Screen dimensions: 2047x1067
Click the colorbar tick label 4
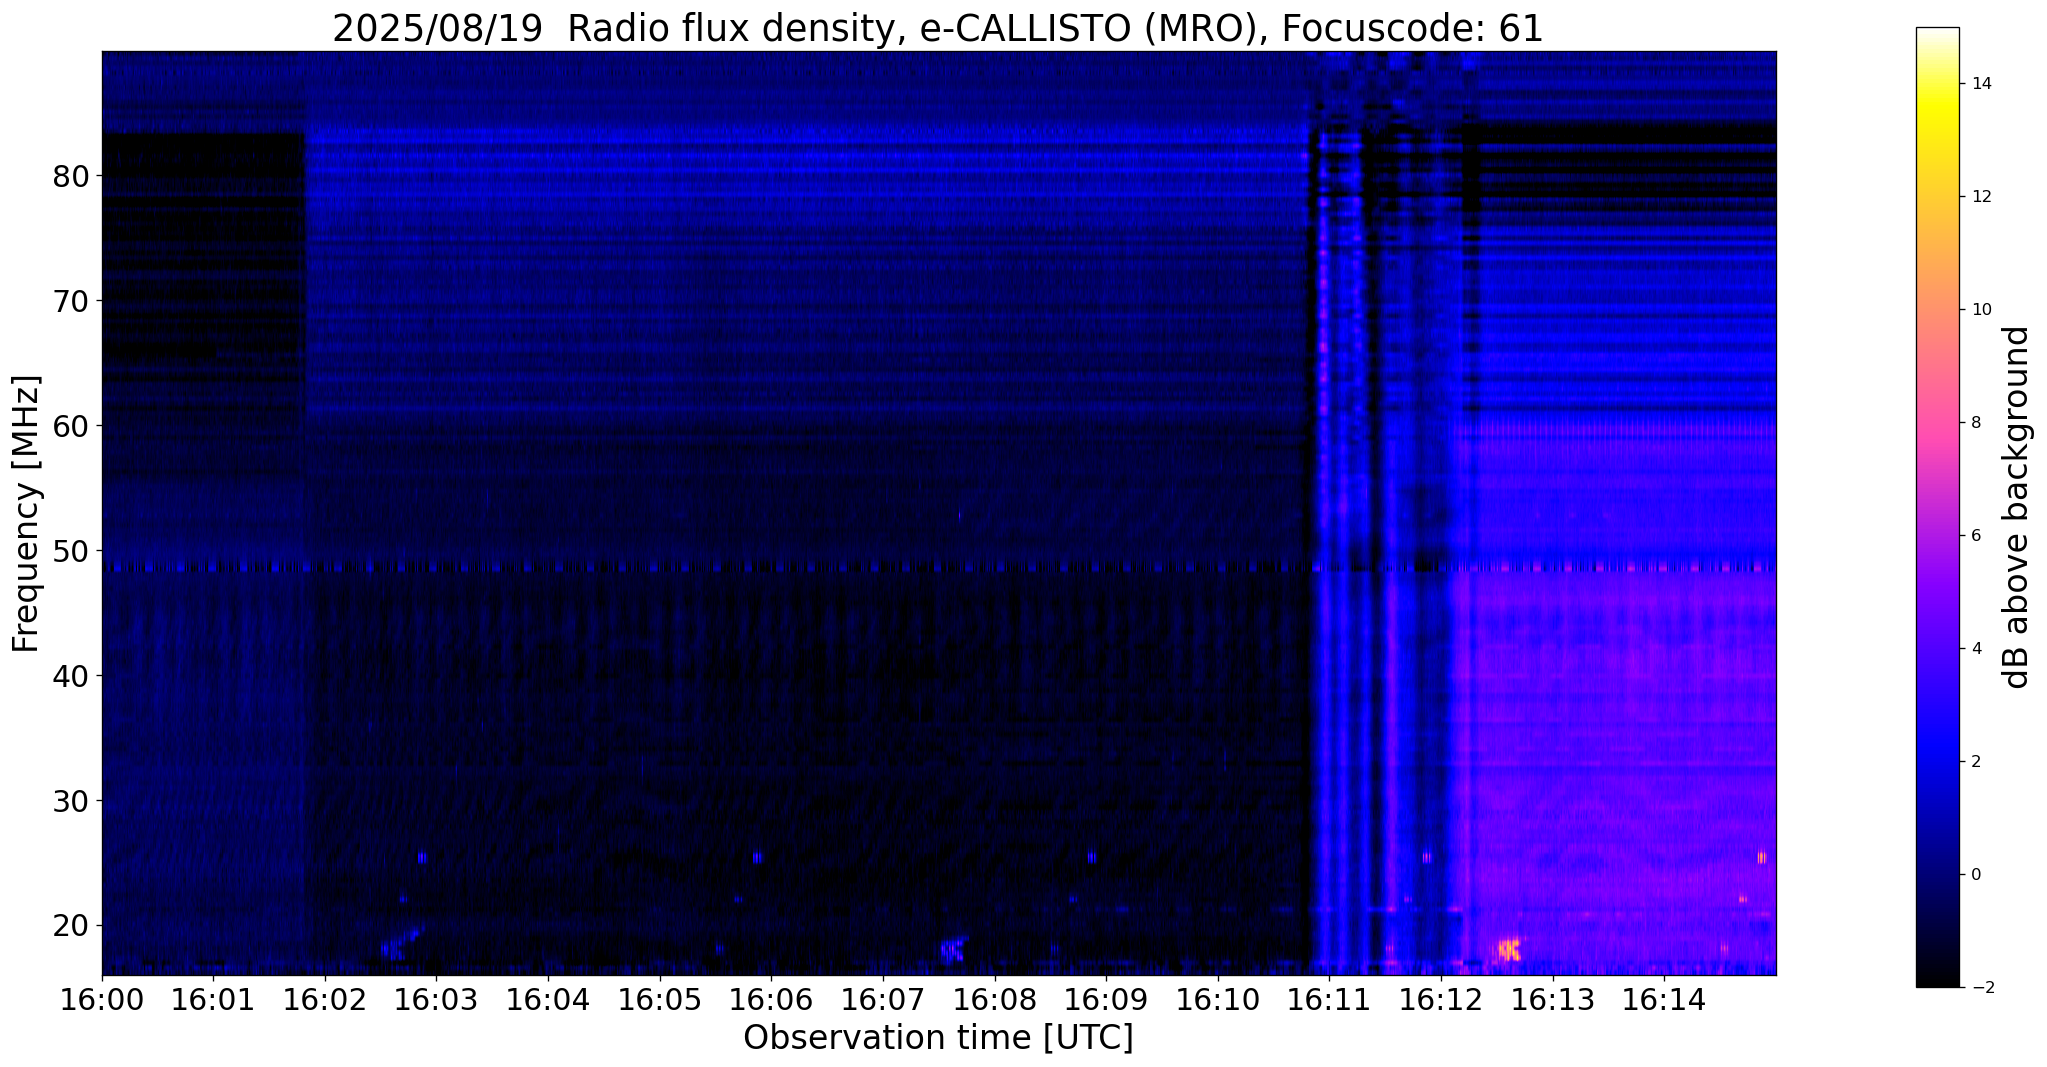pyautogui.click(x=1974, y=649)
